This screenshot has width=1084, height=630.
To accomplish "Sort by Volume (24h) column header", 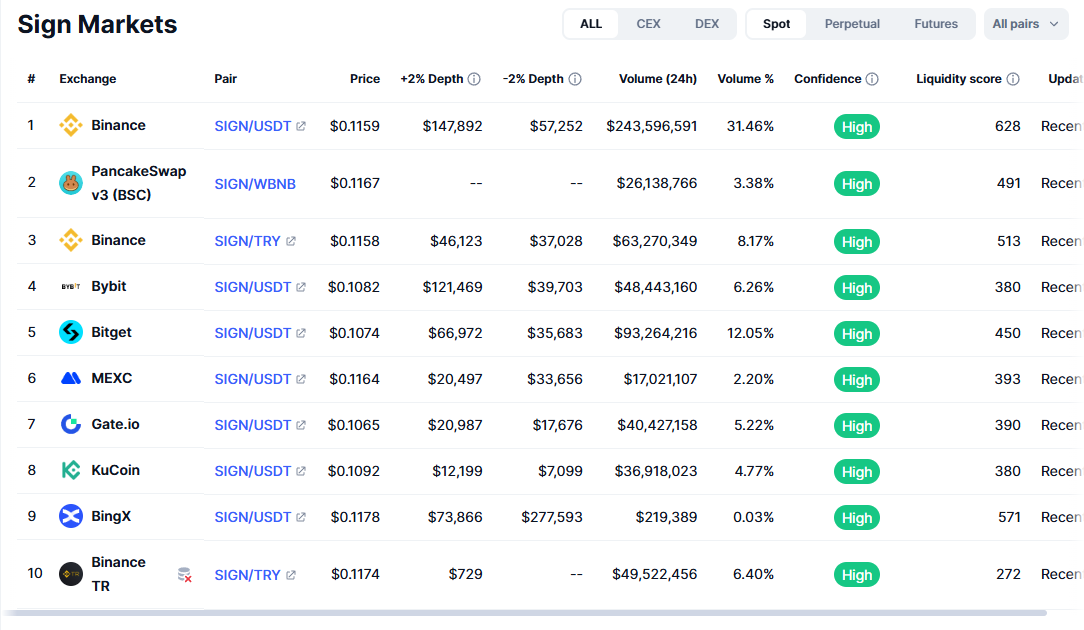I will click(x=658, y=79).
